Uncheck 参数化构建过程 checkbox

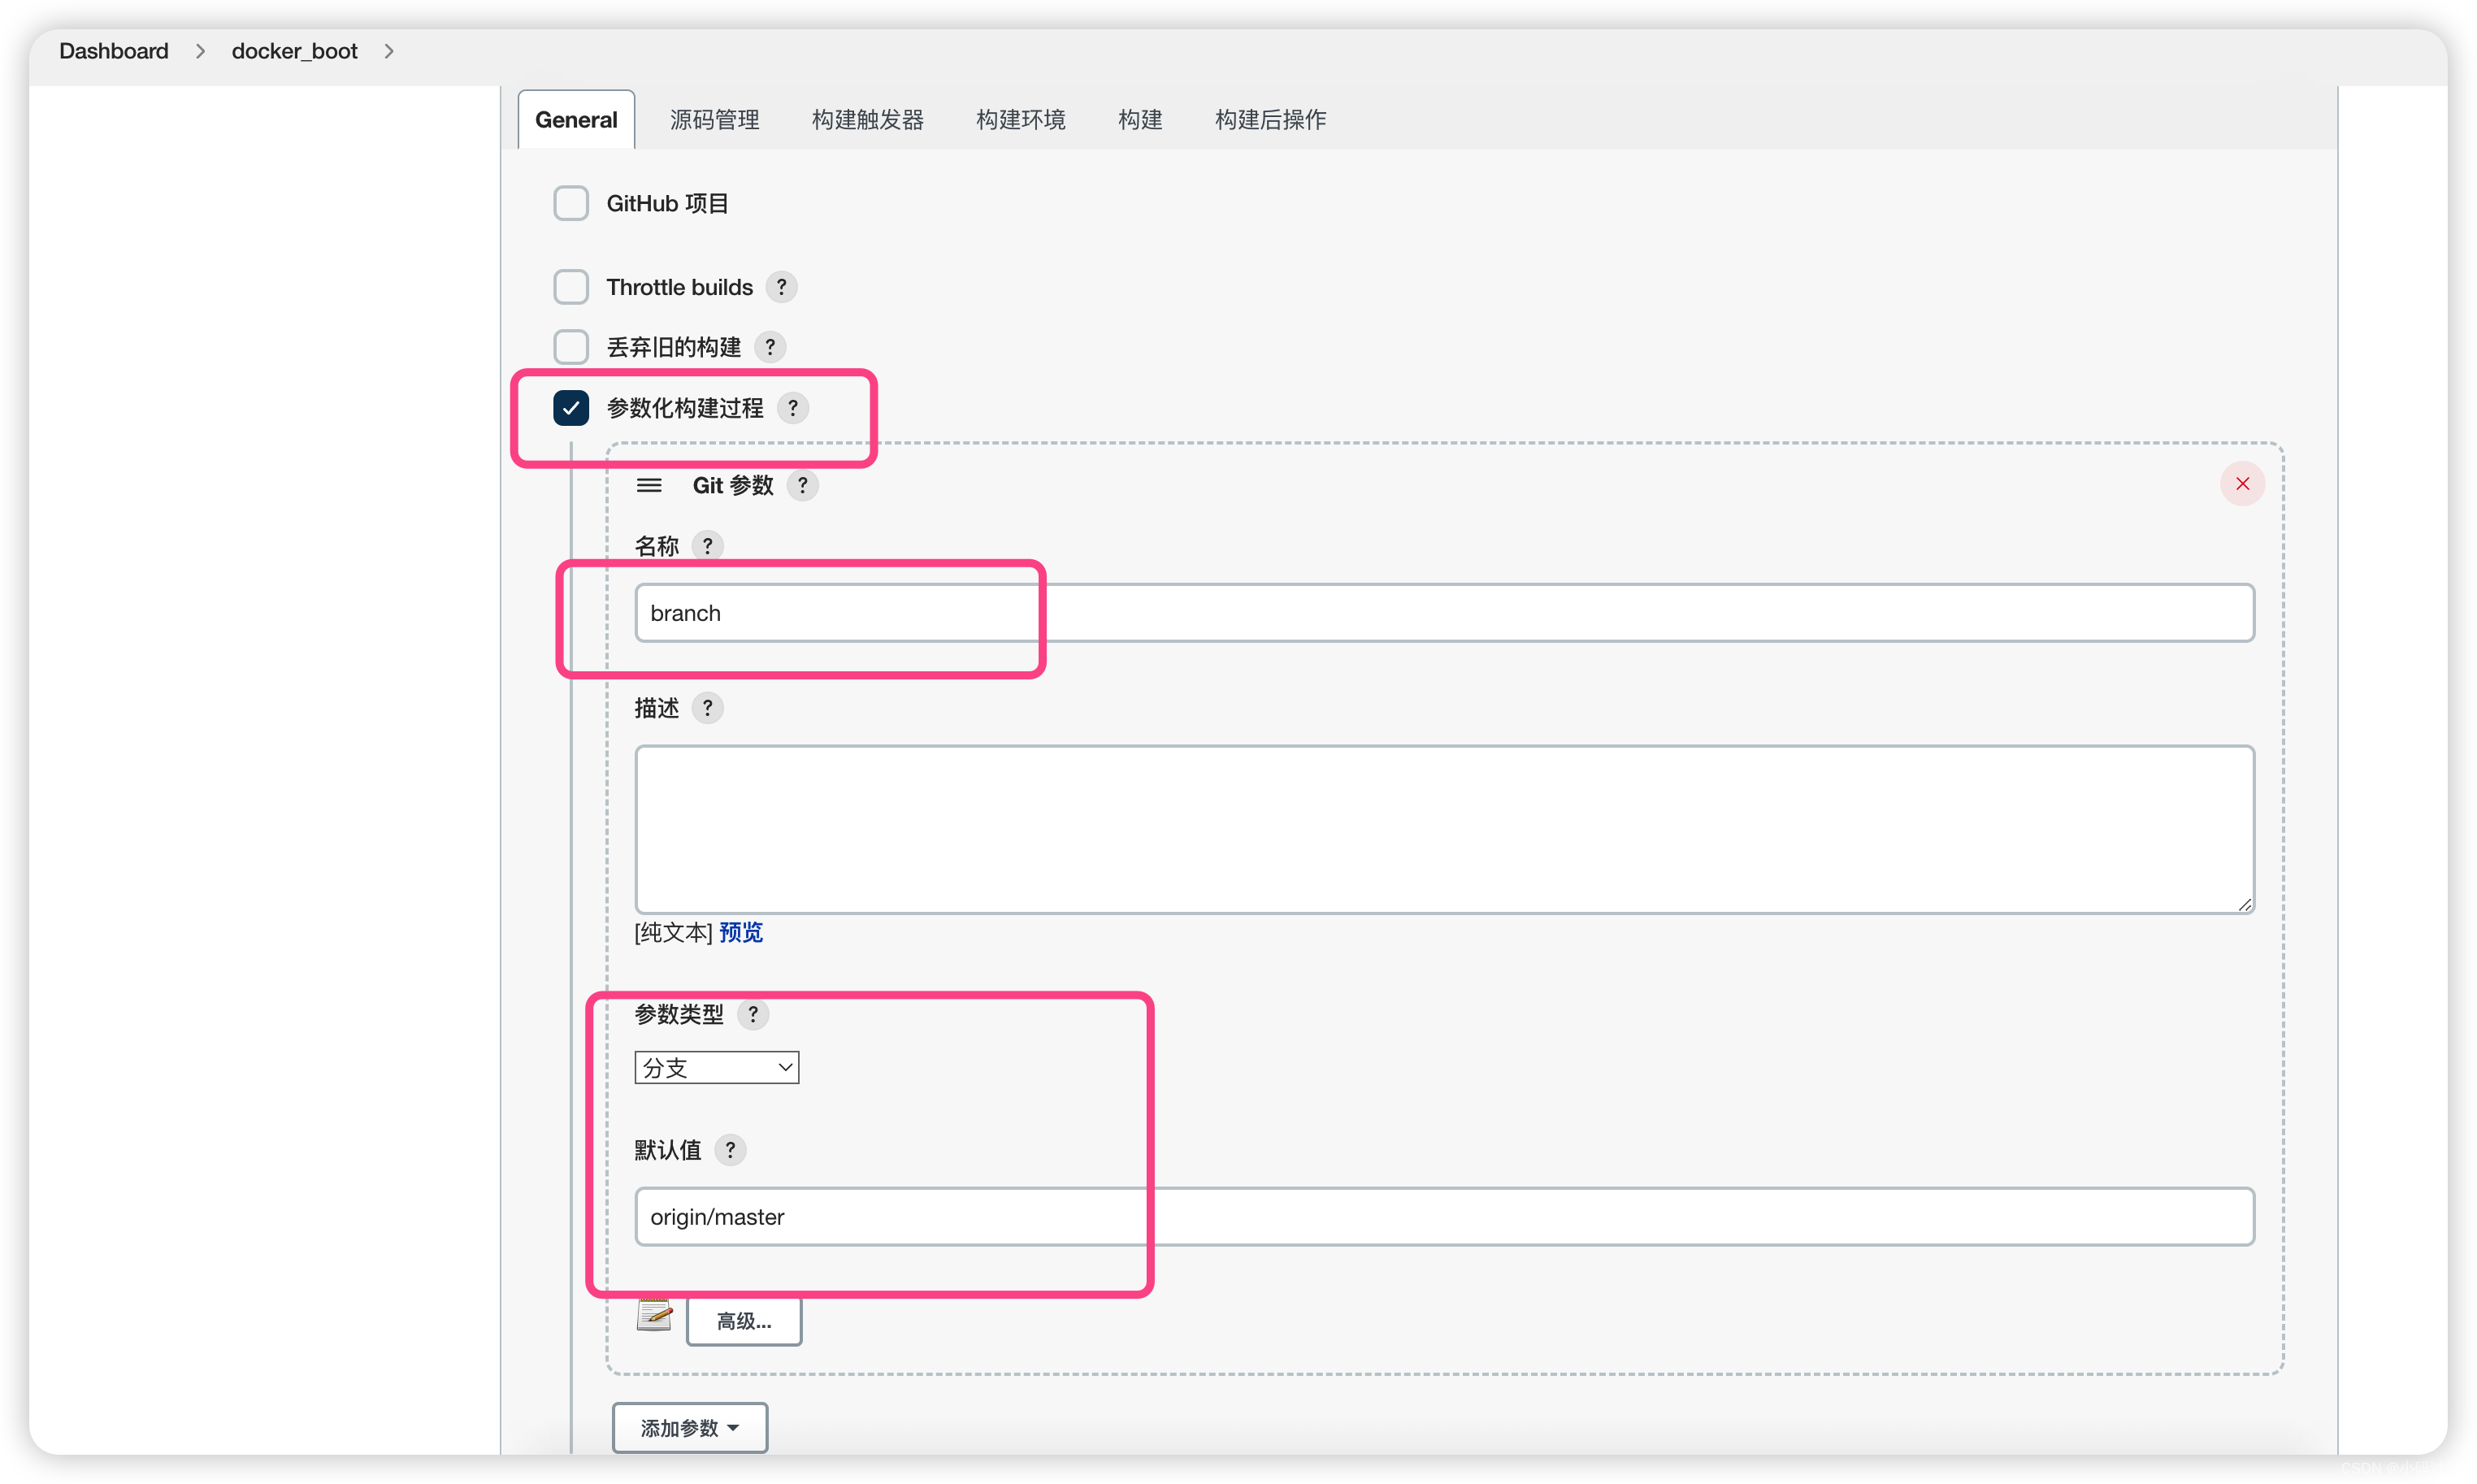click(571, 408)
